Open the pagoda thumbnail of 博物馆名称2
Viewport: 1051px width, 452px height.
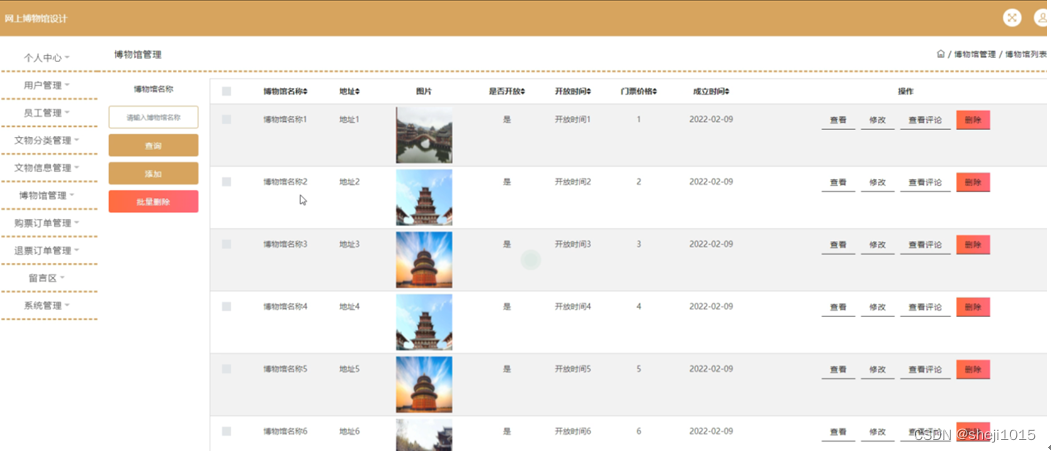pos(424,197)
